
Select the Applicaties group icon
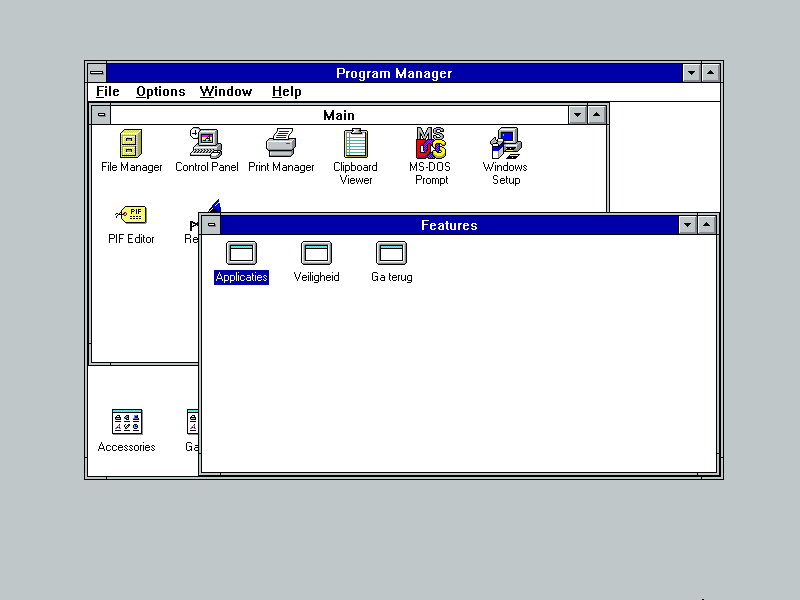pos(241,254)
